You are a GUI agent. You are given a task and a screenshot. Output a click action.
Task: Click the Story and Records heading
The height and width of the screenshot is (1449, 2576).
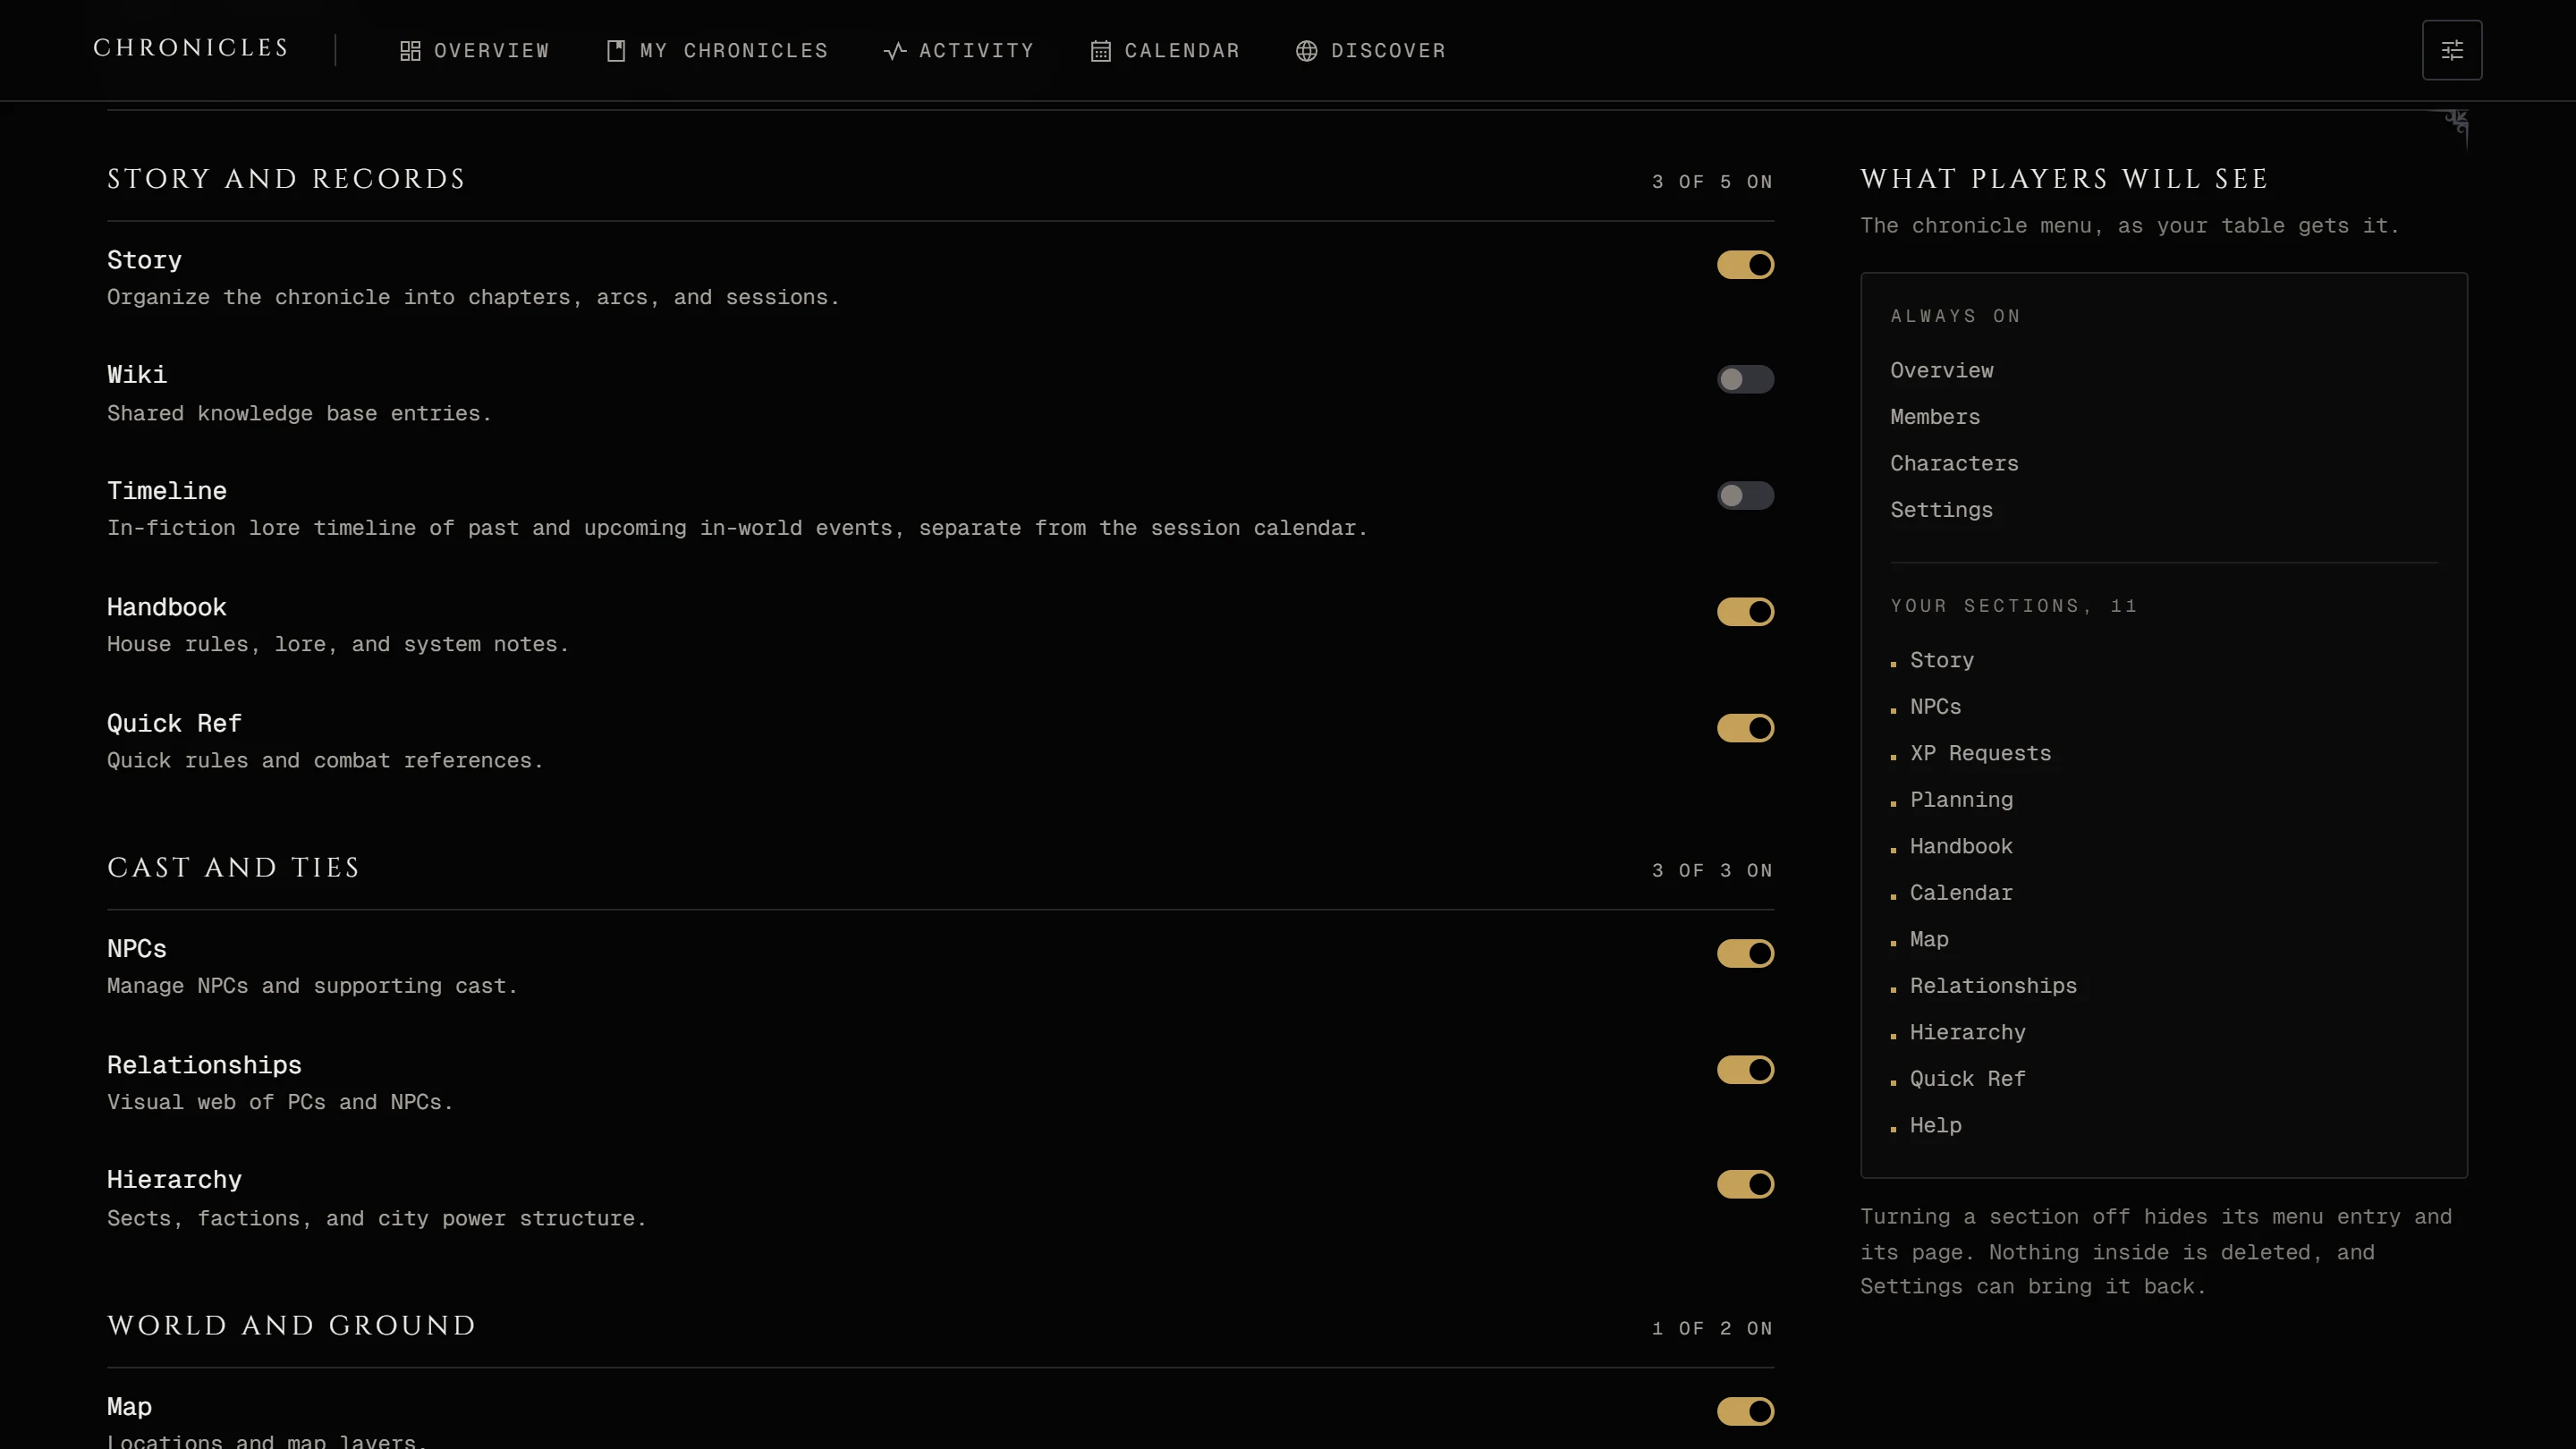point(286,179)
